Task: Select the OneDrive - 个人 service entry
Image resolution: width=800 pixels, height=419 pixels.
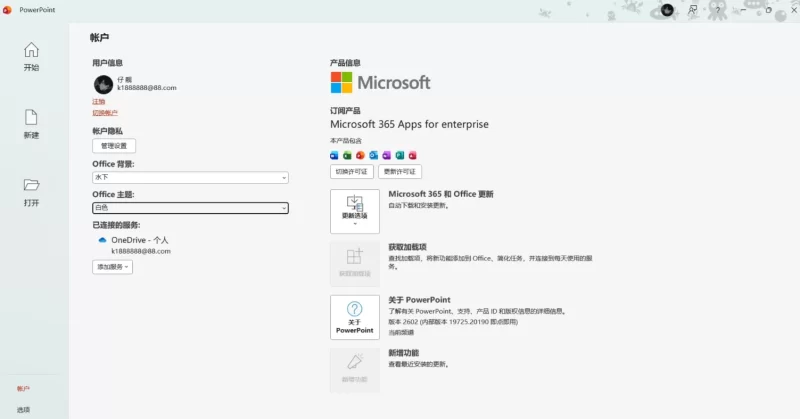Action: click(x=140, y=240)
